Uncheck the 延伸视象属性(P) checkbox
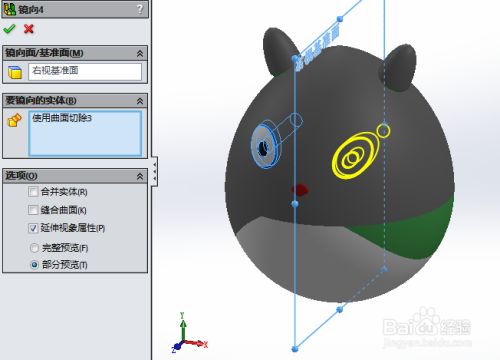 point(33,228)
